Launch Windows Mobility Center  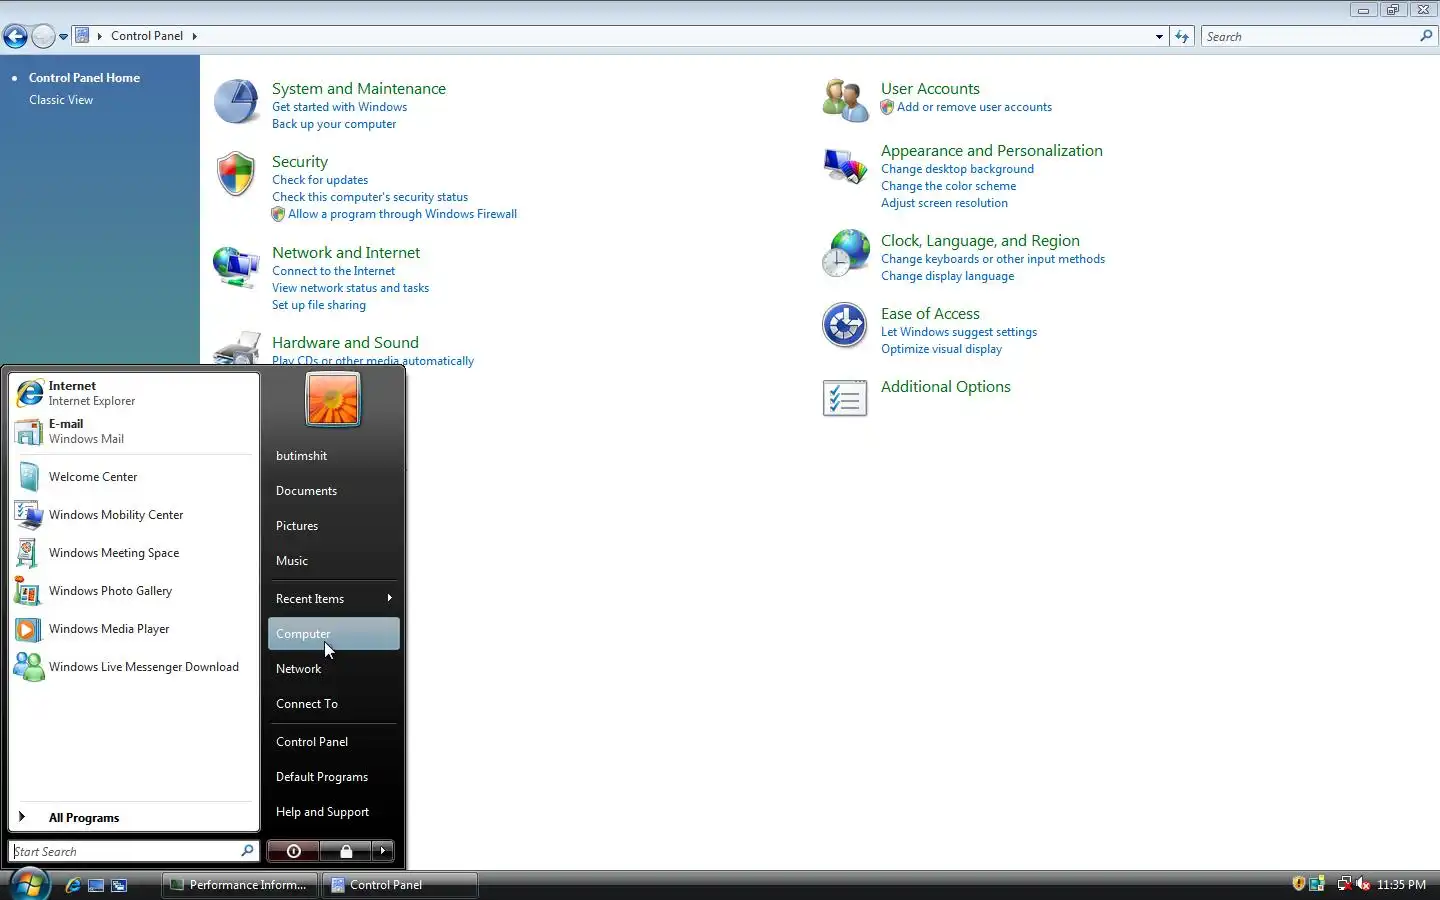coord(134,515)
